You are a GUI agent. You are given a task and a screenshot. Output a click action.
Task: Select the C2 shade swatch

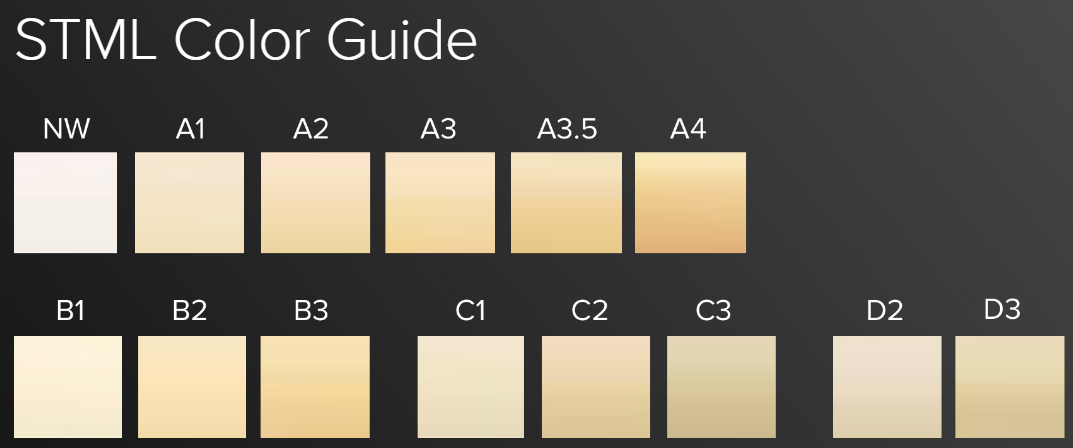click(596, 387)
